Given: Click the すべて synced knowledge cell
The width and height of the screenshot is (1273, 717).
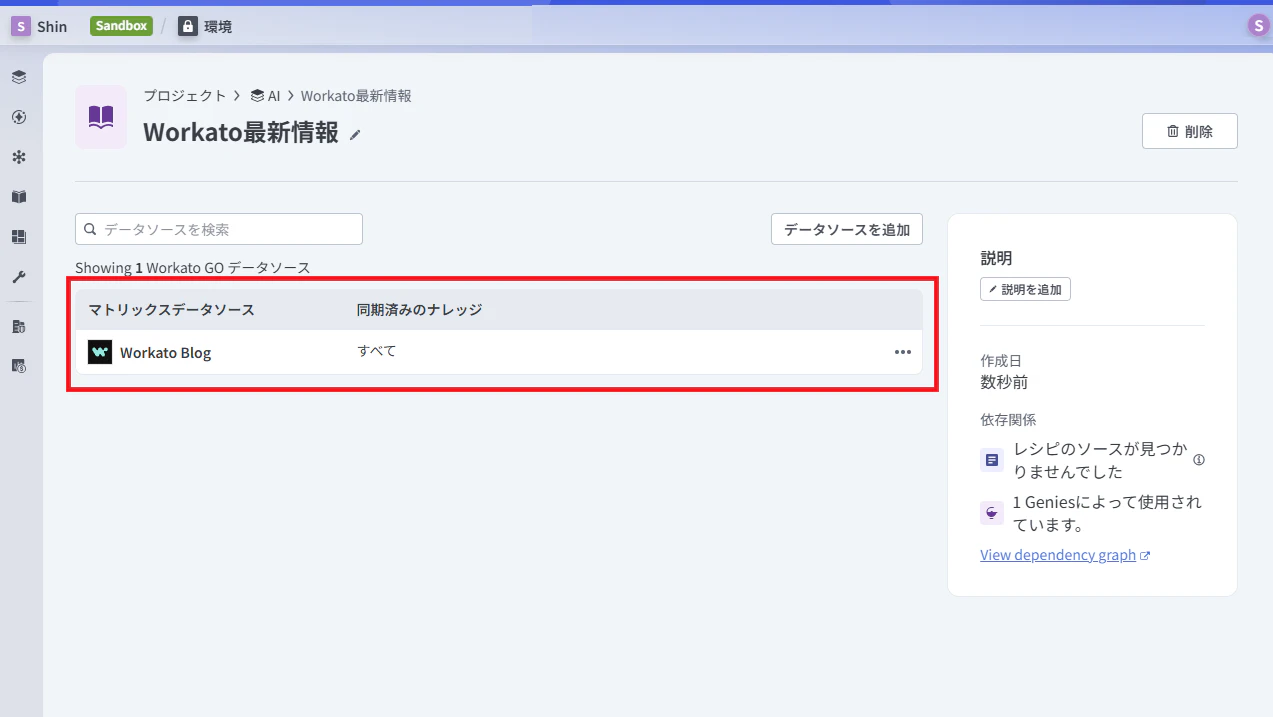Looking at the screenshot, I should [377, 351].
